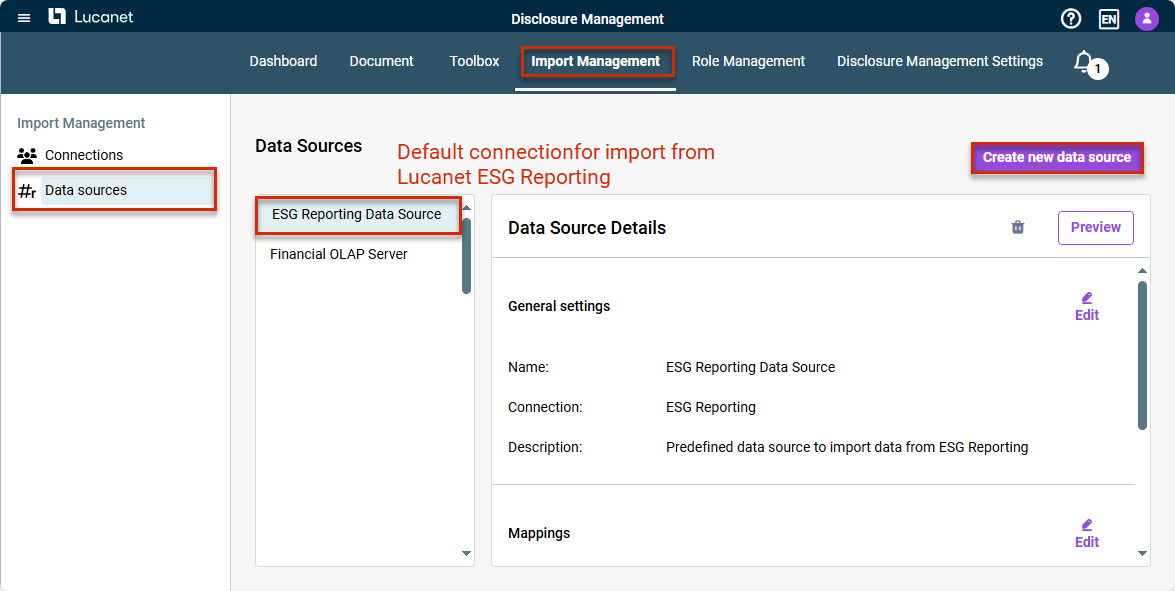The height and width of the screenshot is (591, 1175).
Task: Open the hamburger navigation menu
Action: click(x=24, y=18)
